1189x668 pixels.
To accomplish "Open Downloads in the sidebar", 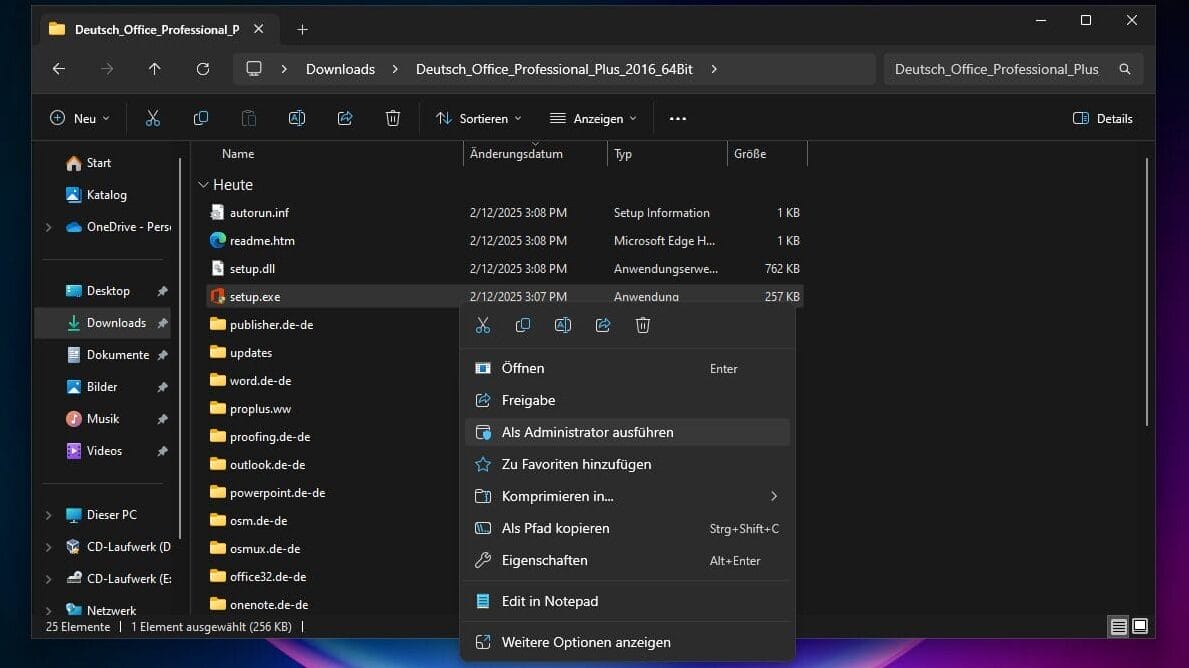I will click(116, 323).
